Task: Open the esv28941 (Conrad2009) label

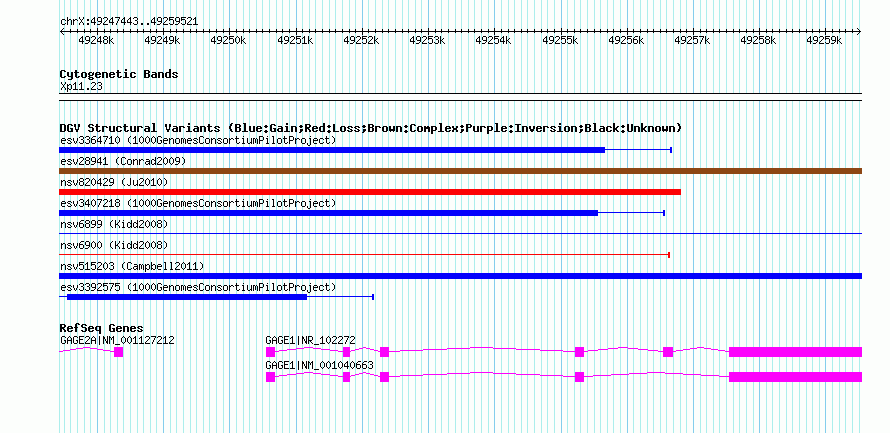Action: (123, 161)
